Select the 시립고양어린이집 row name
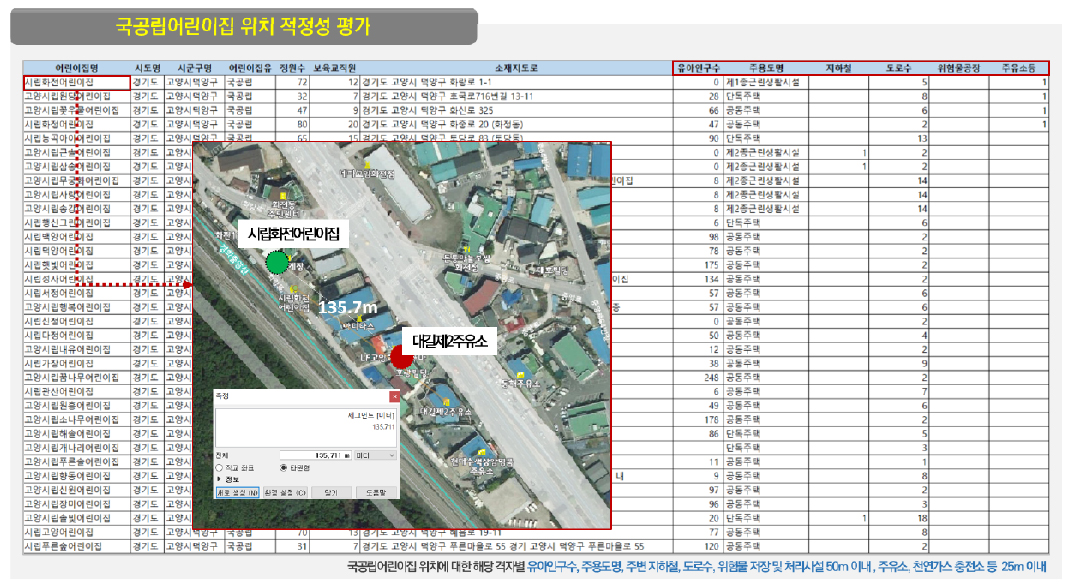This screenshot has width=1067, height=586. coord(76,532)
